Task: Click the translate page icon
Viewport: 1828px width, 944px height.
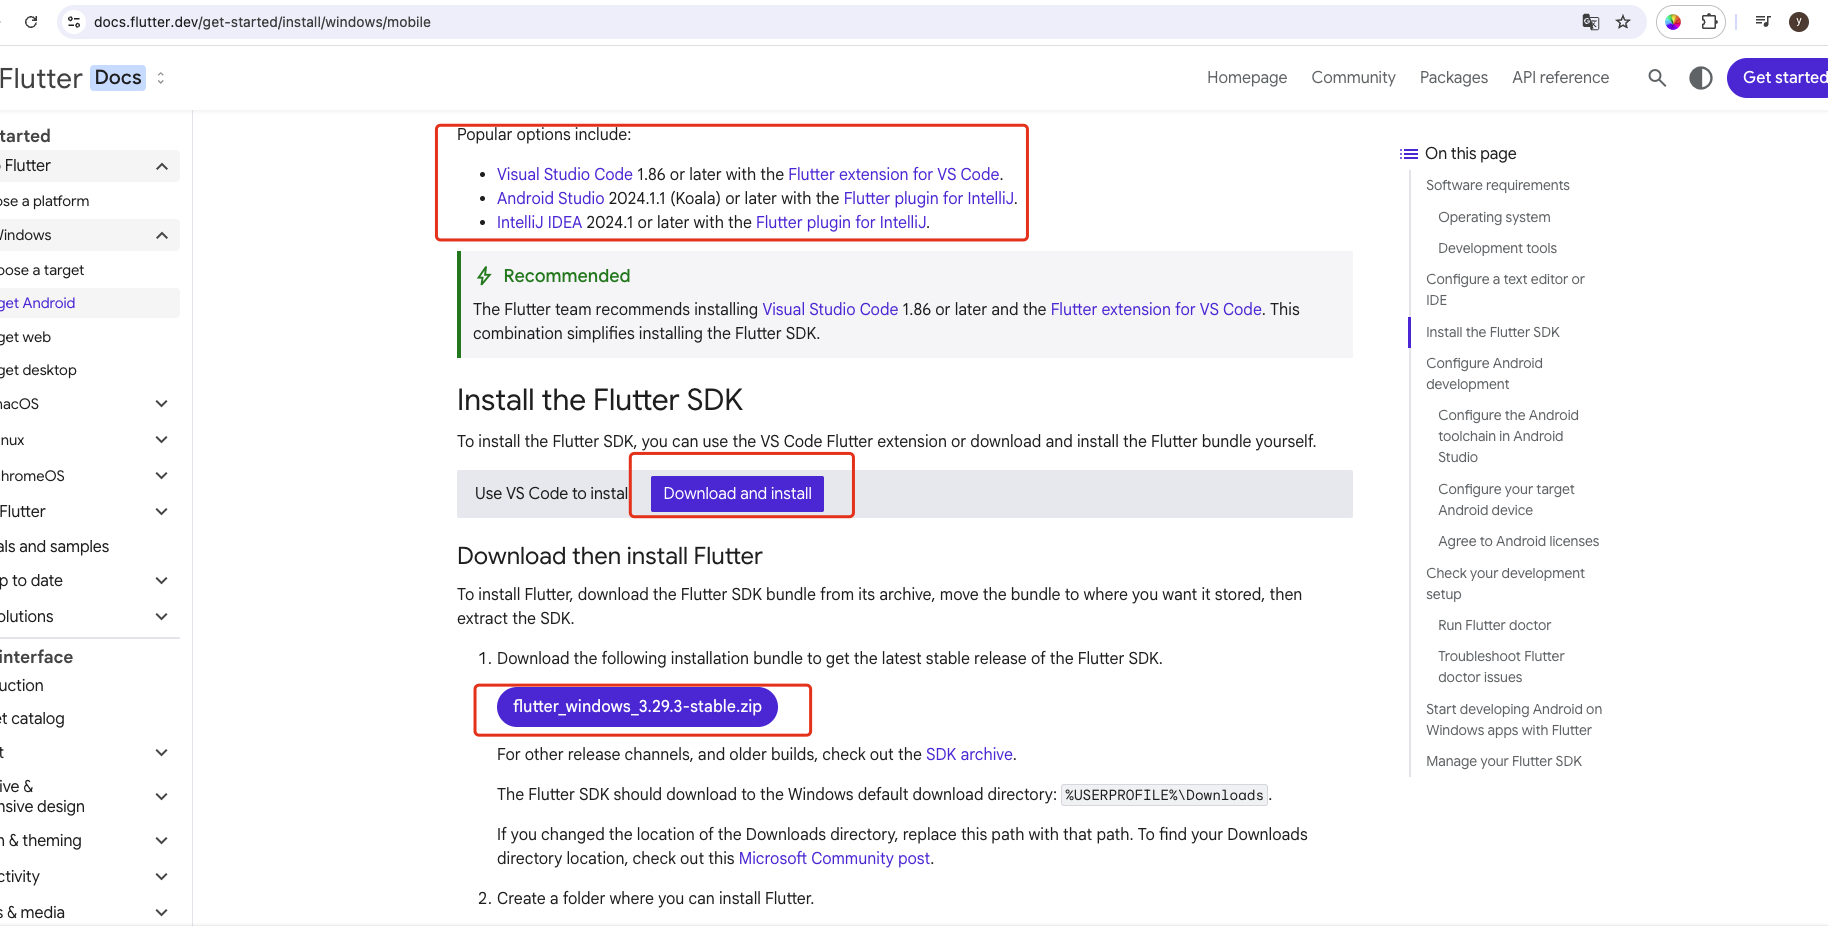Action: point(1590,22)
